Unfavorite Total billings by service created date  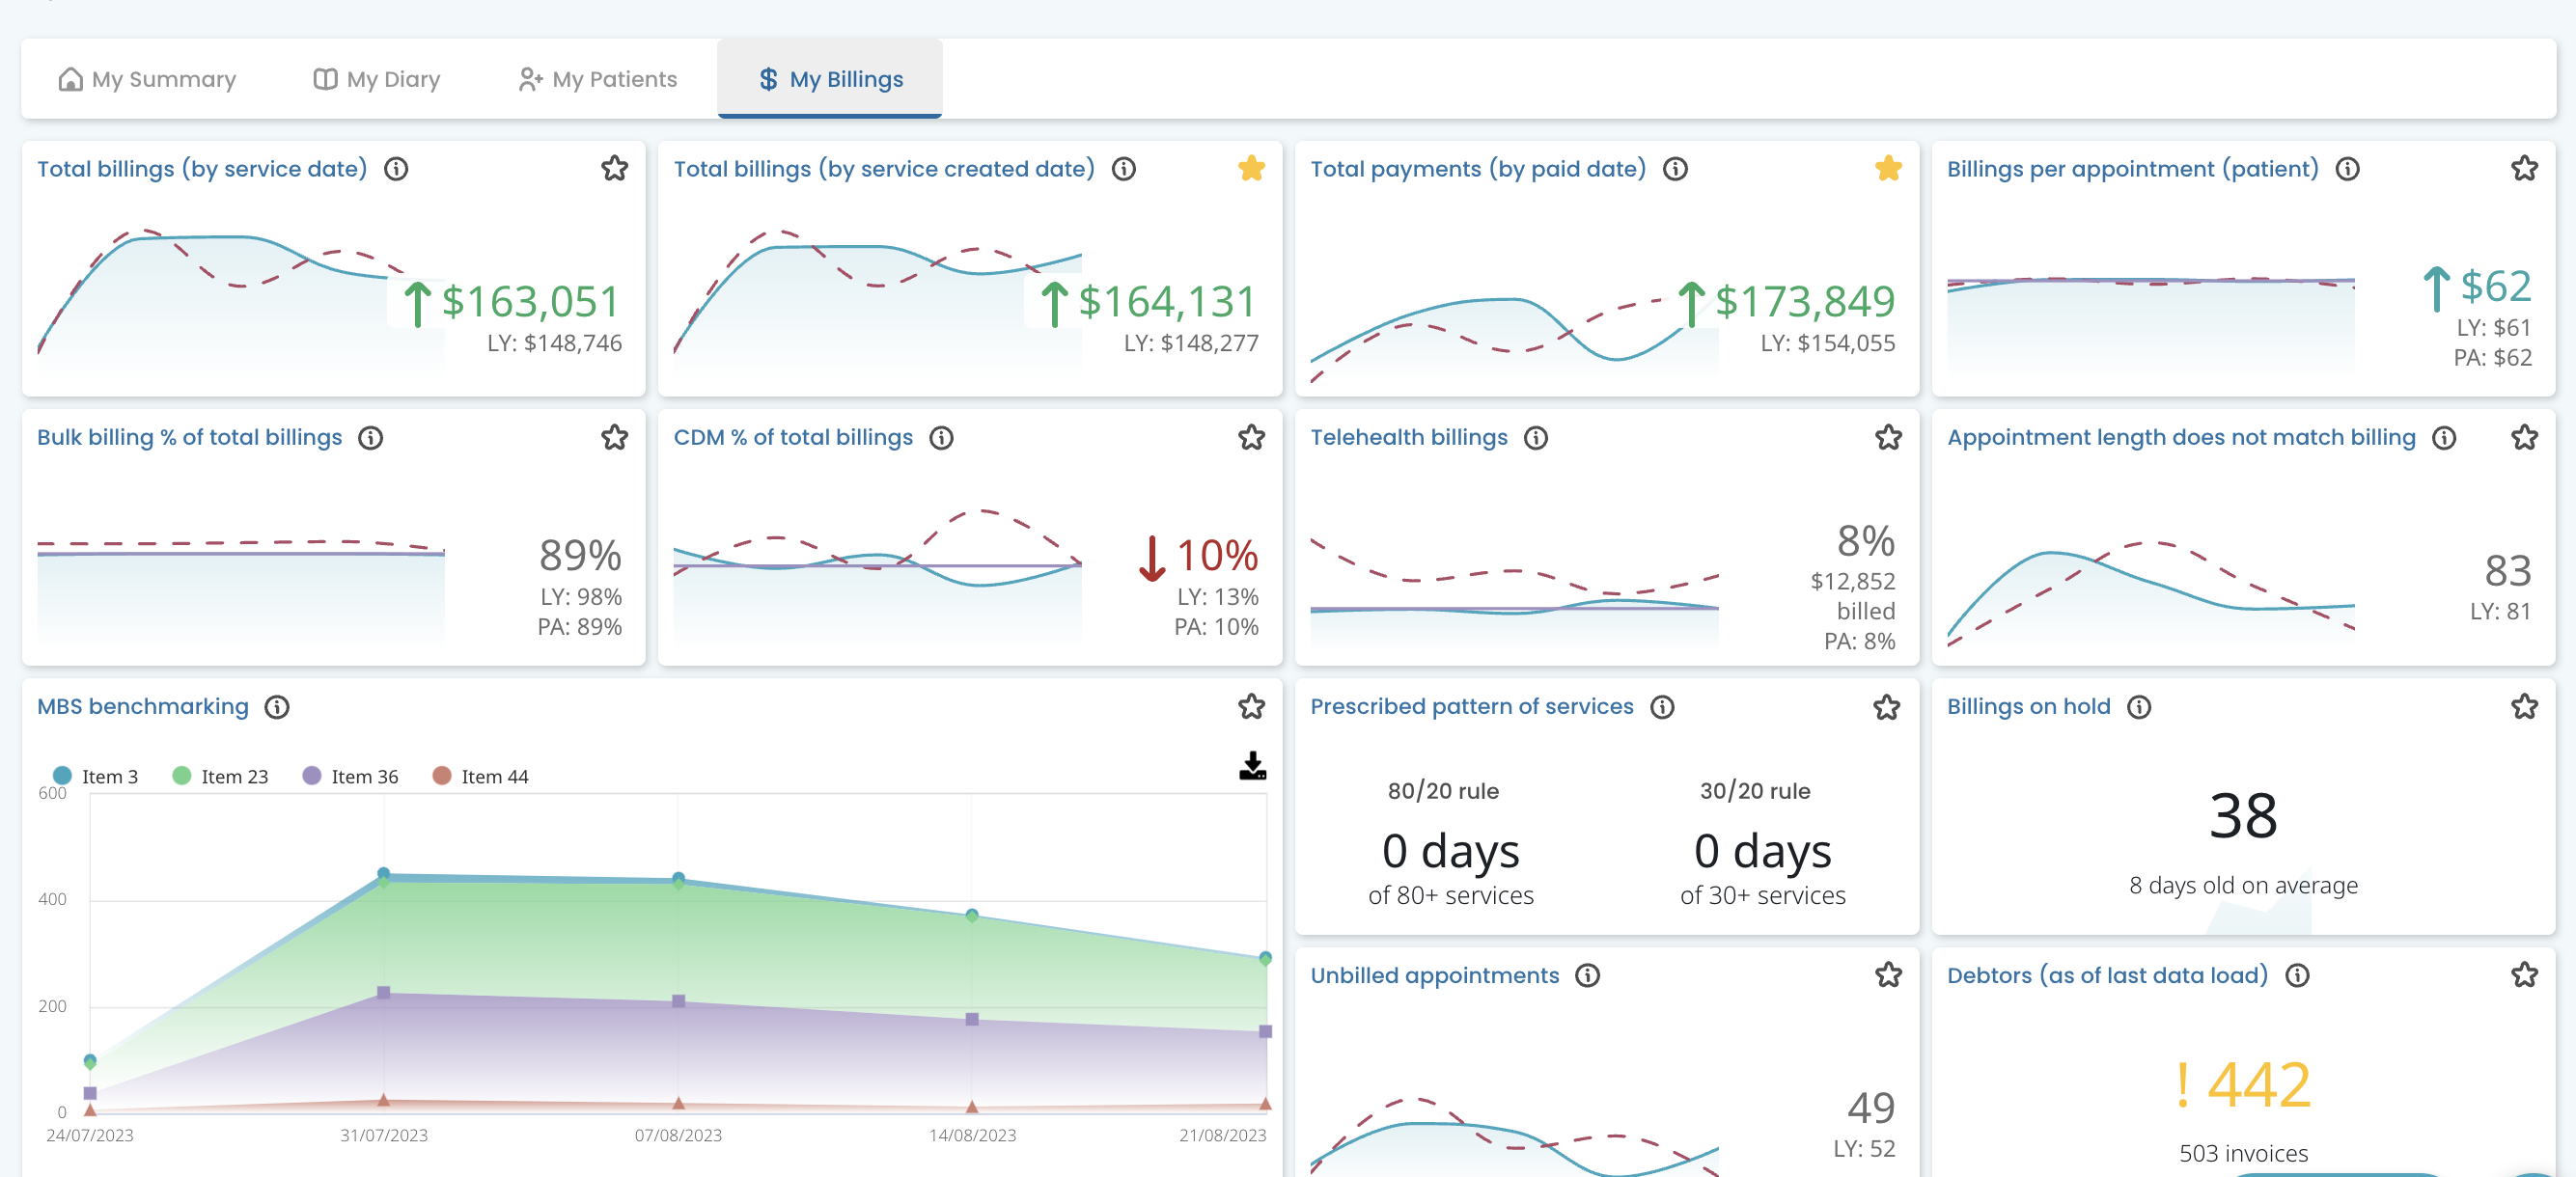point(1250,169)
